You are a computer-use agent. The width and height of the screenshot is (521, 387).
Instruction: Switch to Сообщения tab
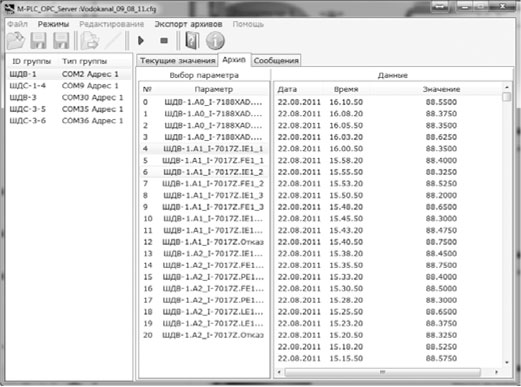click(276, 61)
